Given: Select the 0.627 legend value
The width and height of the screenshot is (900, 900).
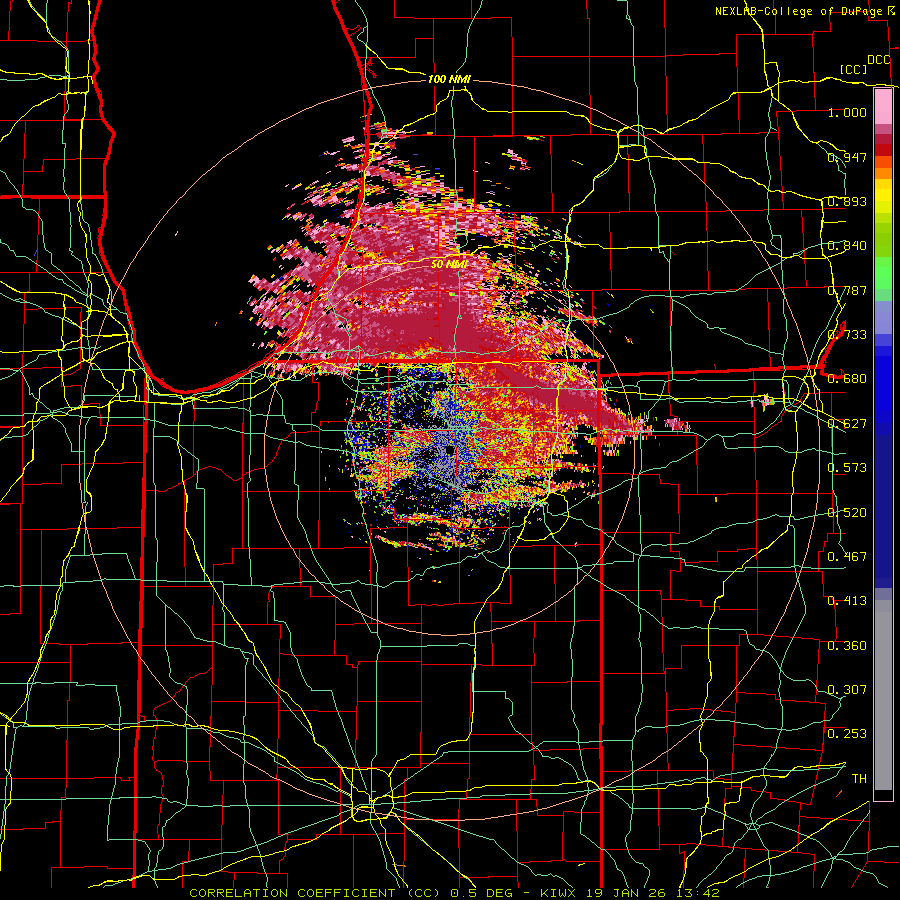Looking at the screenshot, I should (847, 424).
